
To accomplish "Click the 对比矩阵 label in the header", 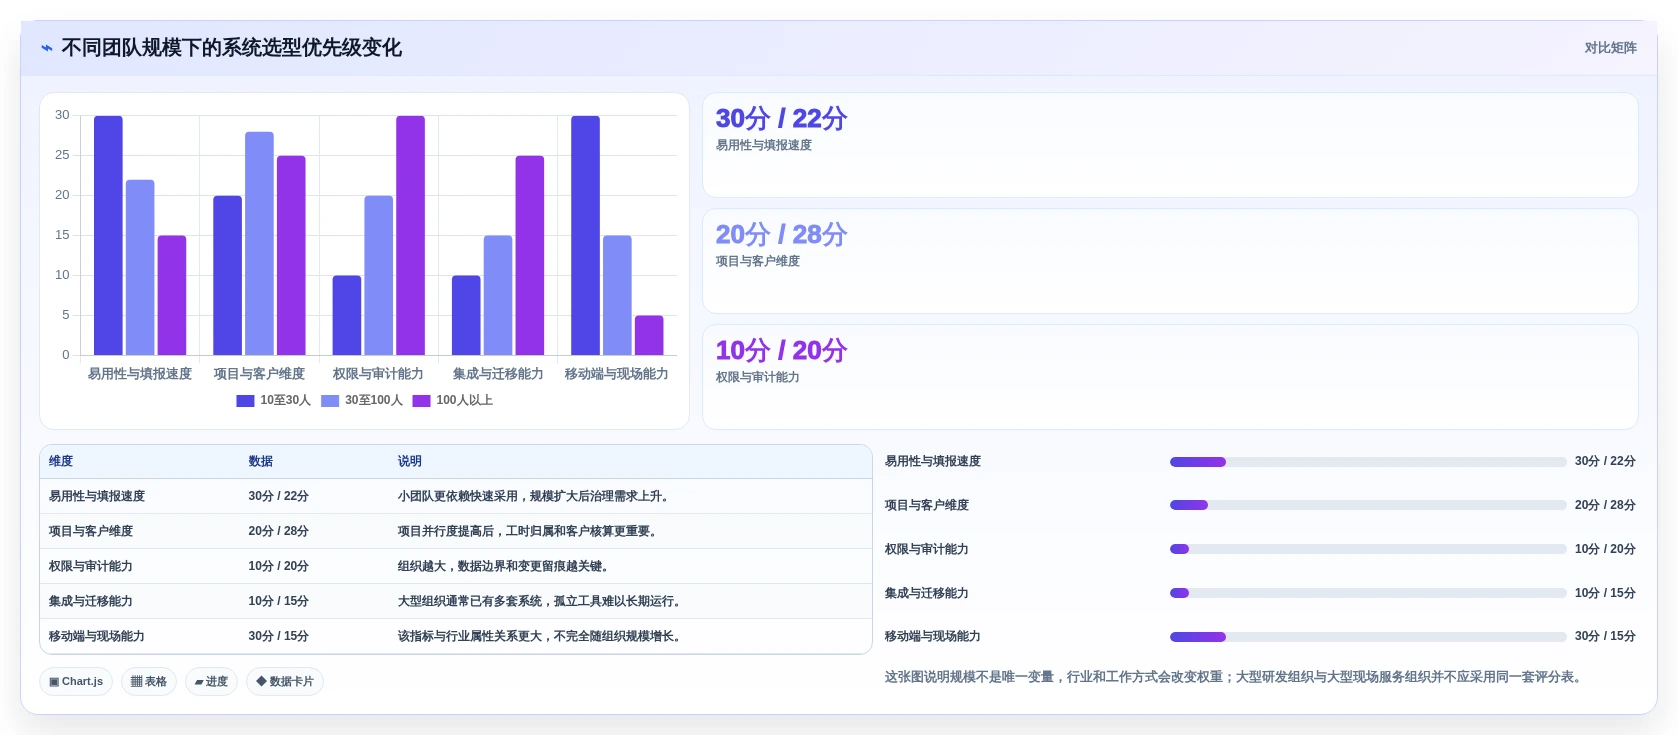I will point(1610,48).
